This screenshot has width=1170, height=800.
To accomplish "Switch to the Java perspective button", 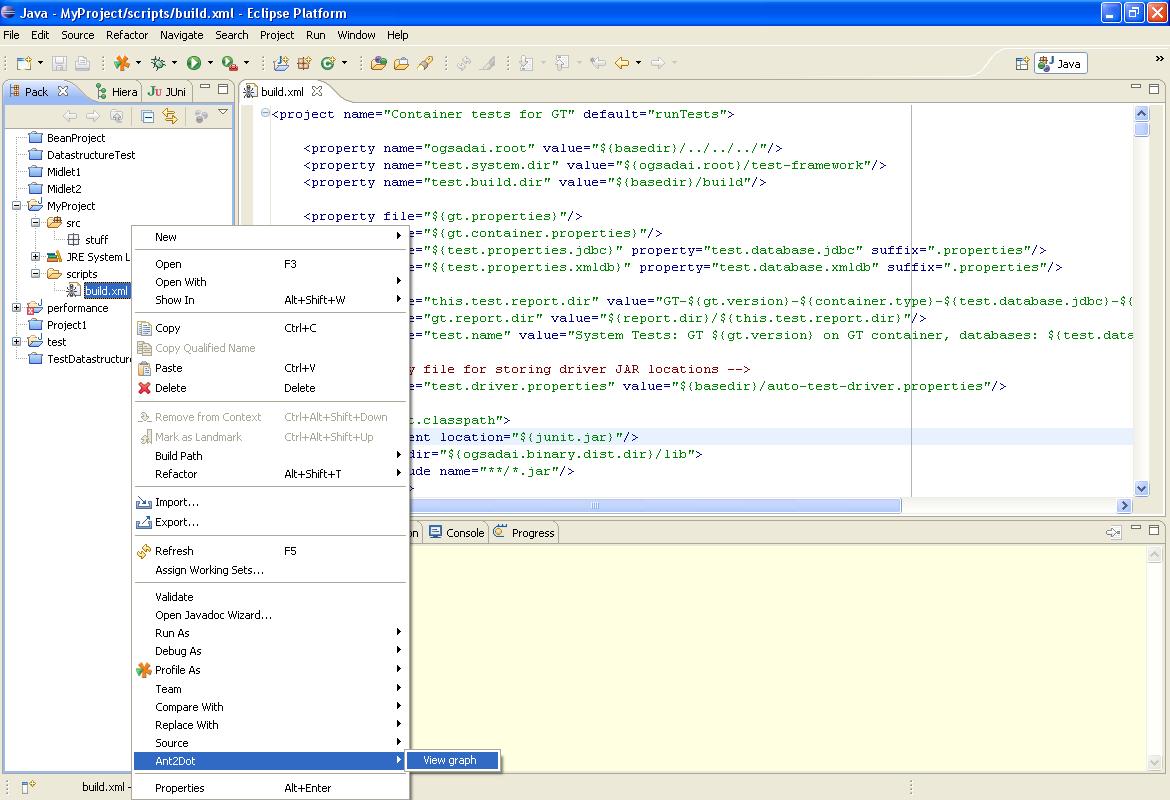I will [1060, 63].
